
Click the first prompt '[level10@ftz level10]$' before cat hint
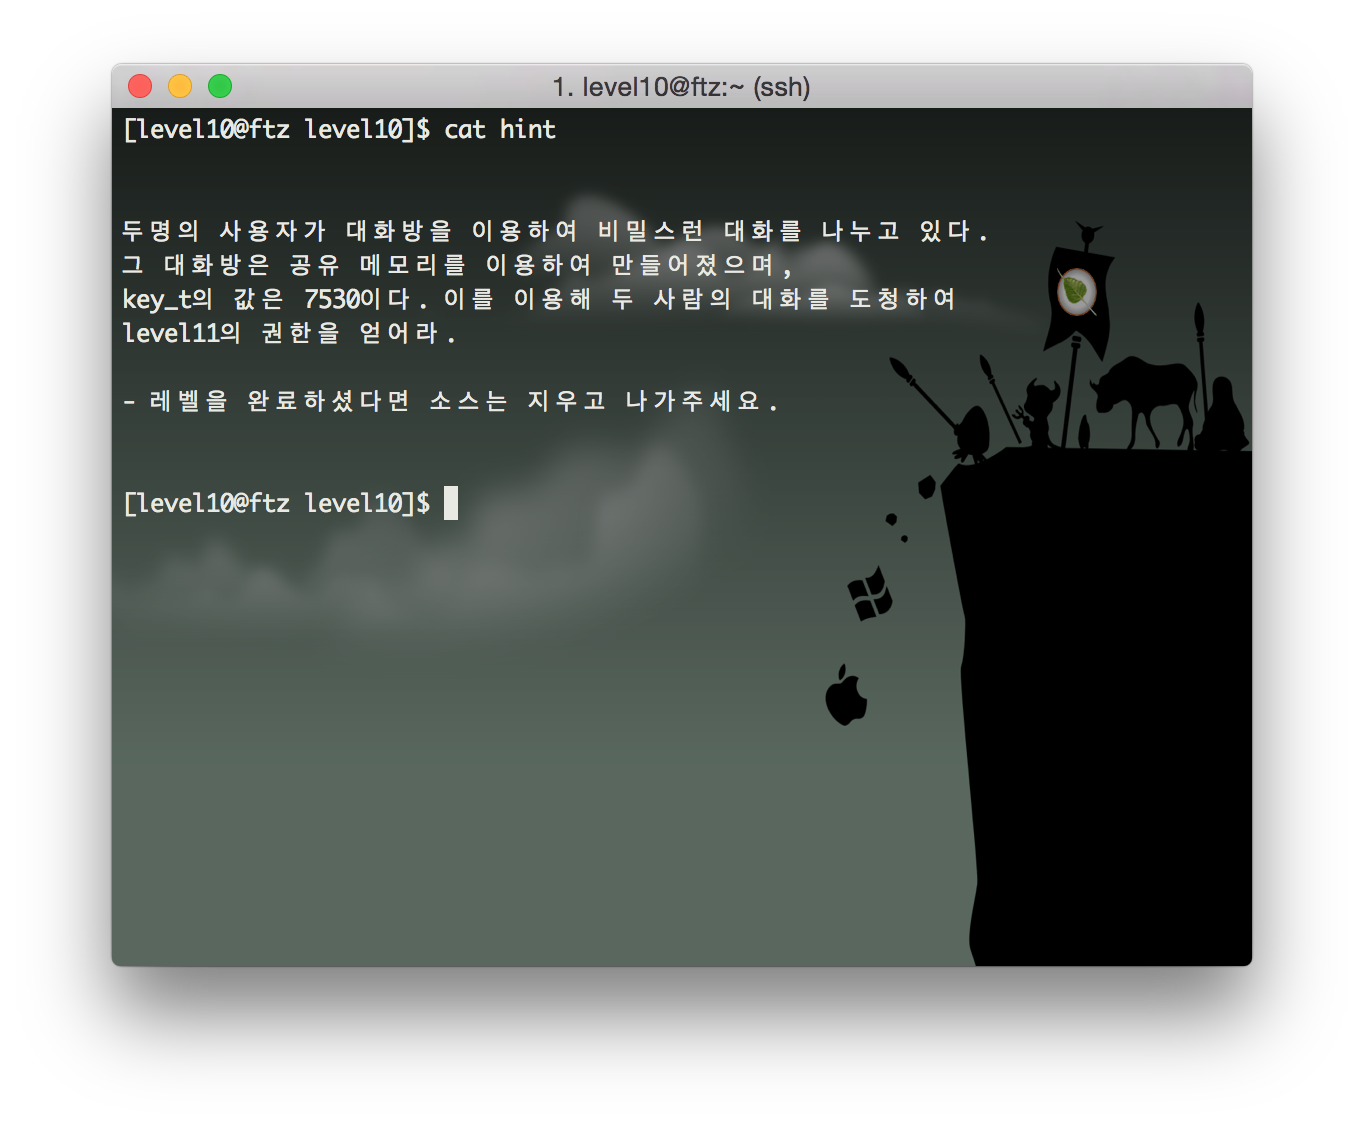[x=277, y=130]
